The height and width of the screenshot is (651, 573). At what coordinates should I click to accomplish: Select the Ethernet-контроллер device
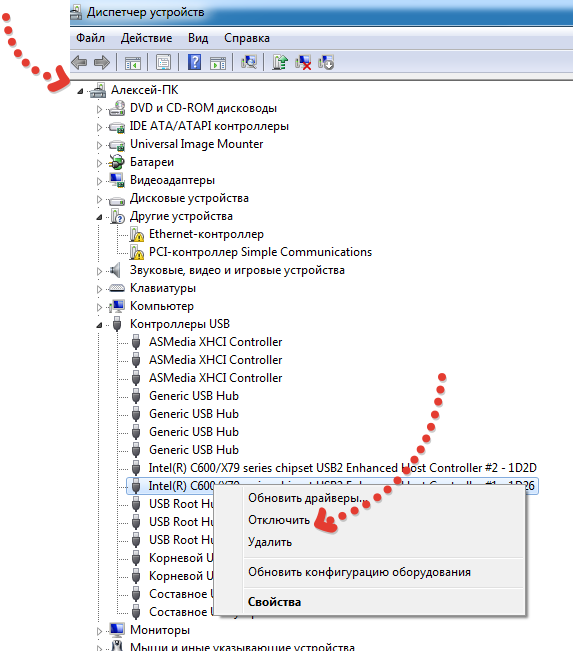tap(206, 234)
